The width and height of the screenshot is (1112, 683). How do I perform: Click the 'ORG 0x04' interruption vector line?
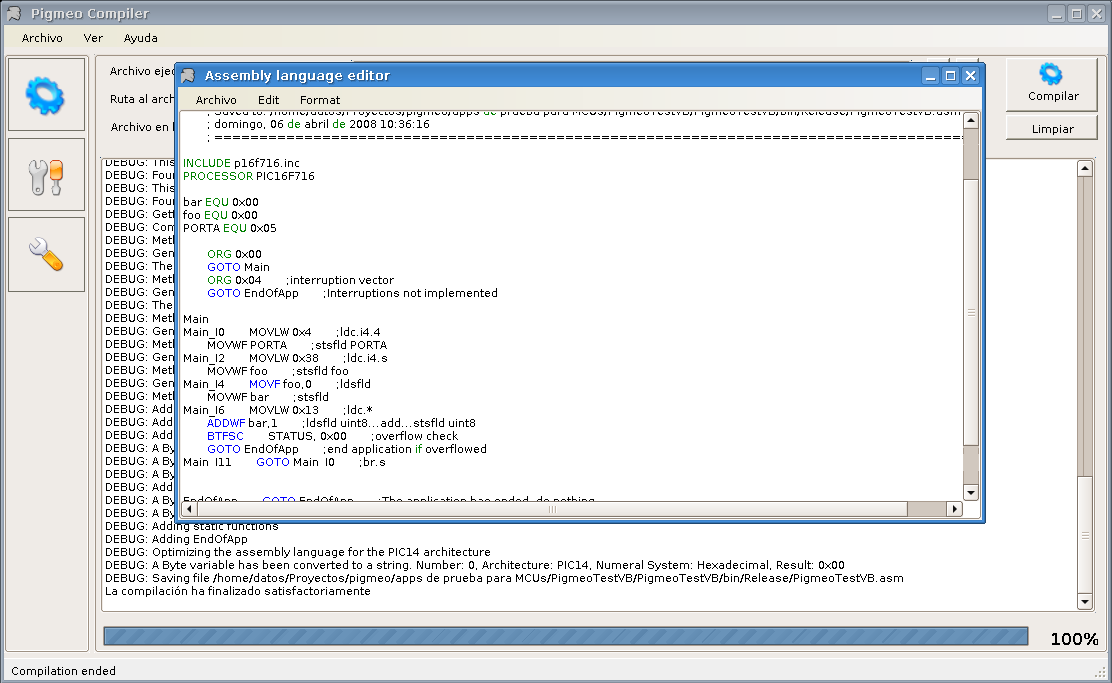[x=300, y=280]
